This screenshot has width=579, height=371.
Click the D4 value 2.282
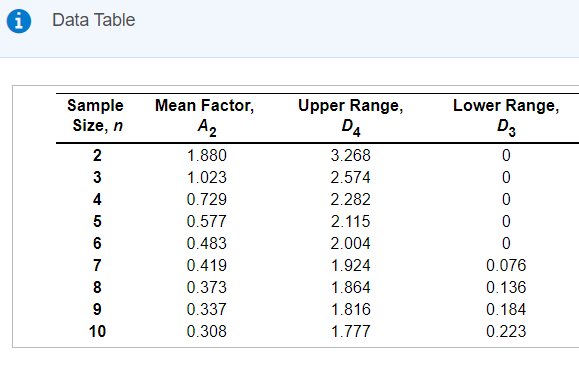click(x=350, y=199)
